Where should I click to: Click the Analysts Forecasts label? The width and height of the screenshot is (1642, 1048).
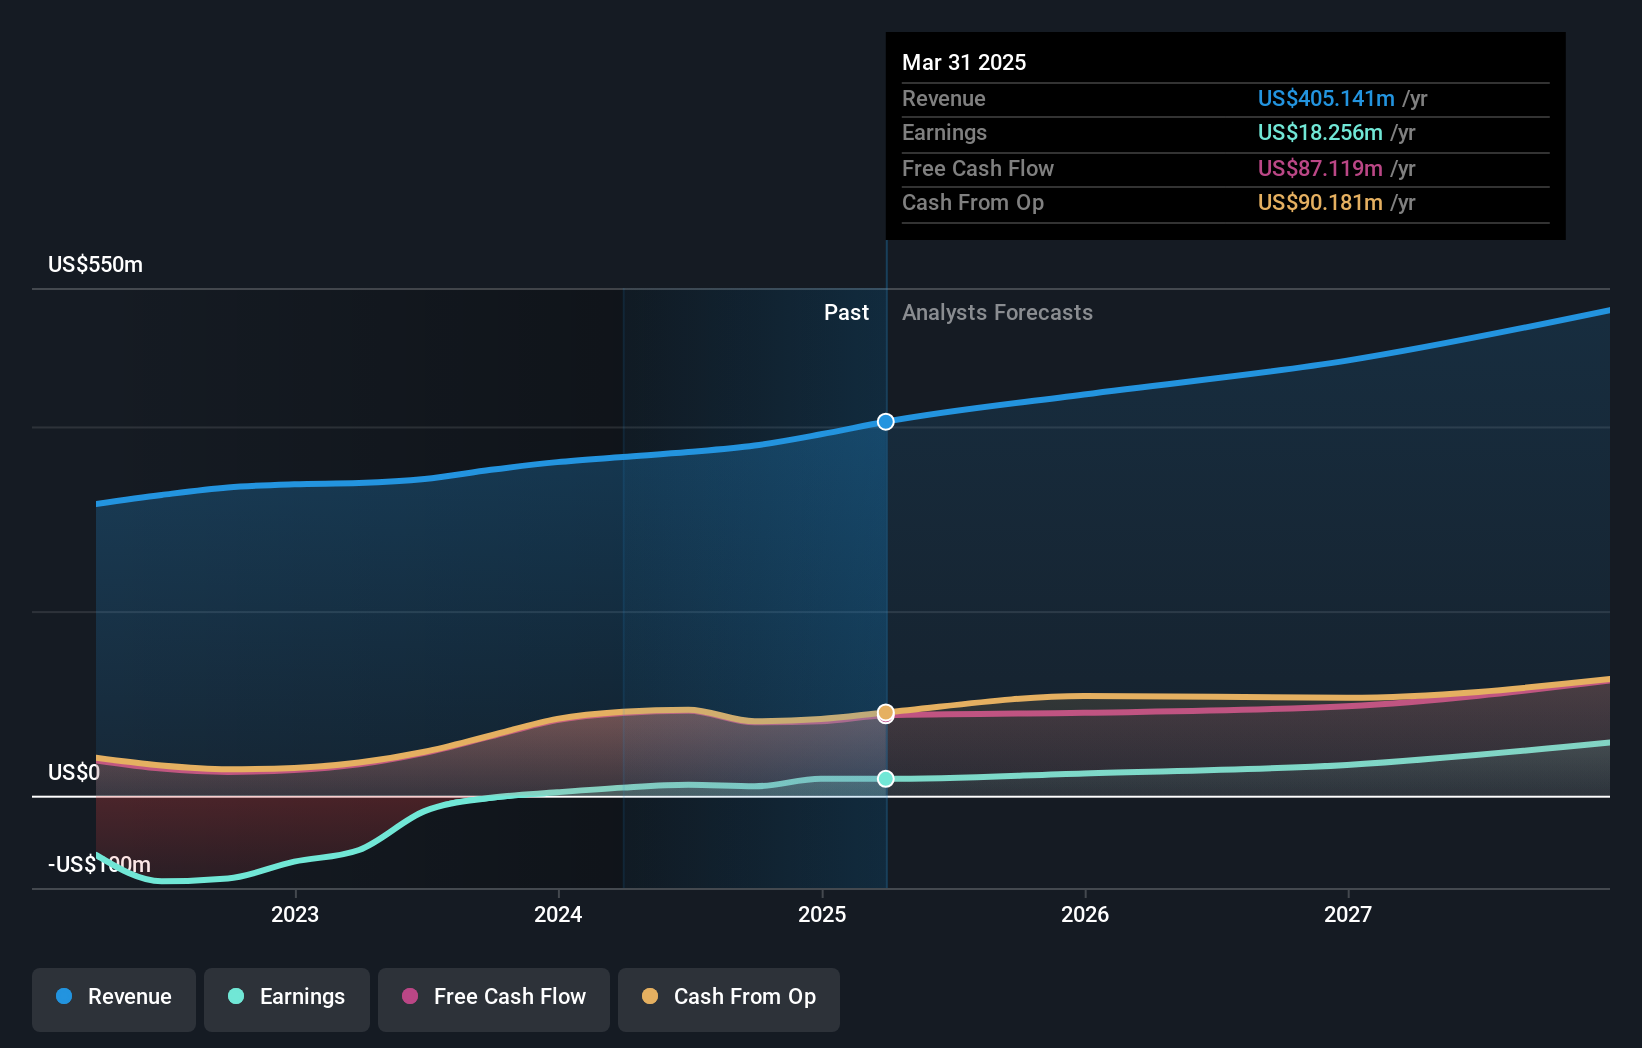(997, 313)
